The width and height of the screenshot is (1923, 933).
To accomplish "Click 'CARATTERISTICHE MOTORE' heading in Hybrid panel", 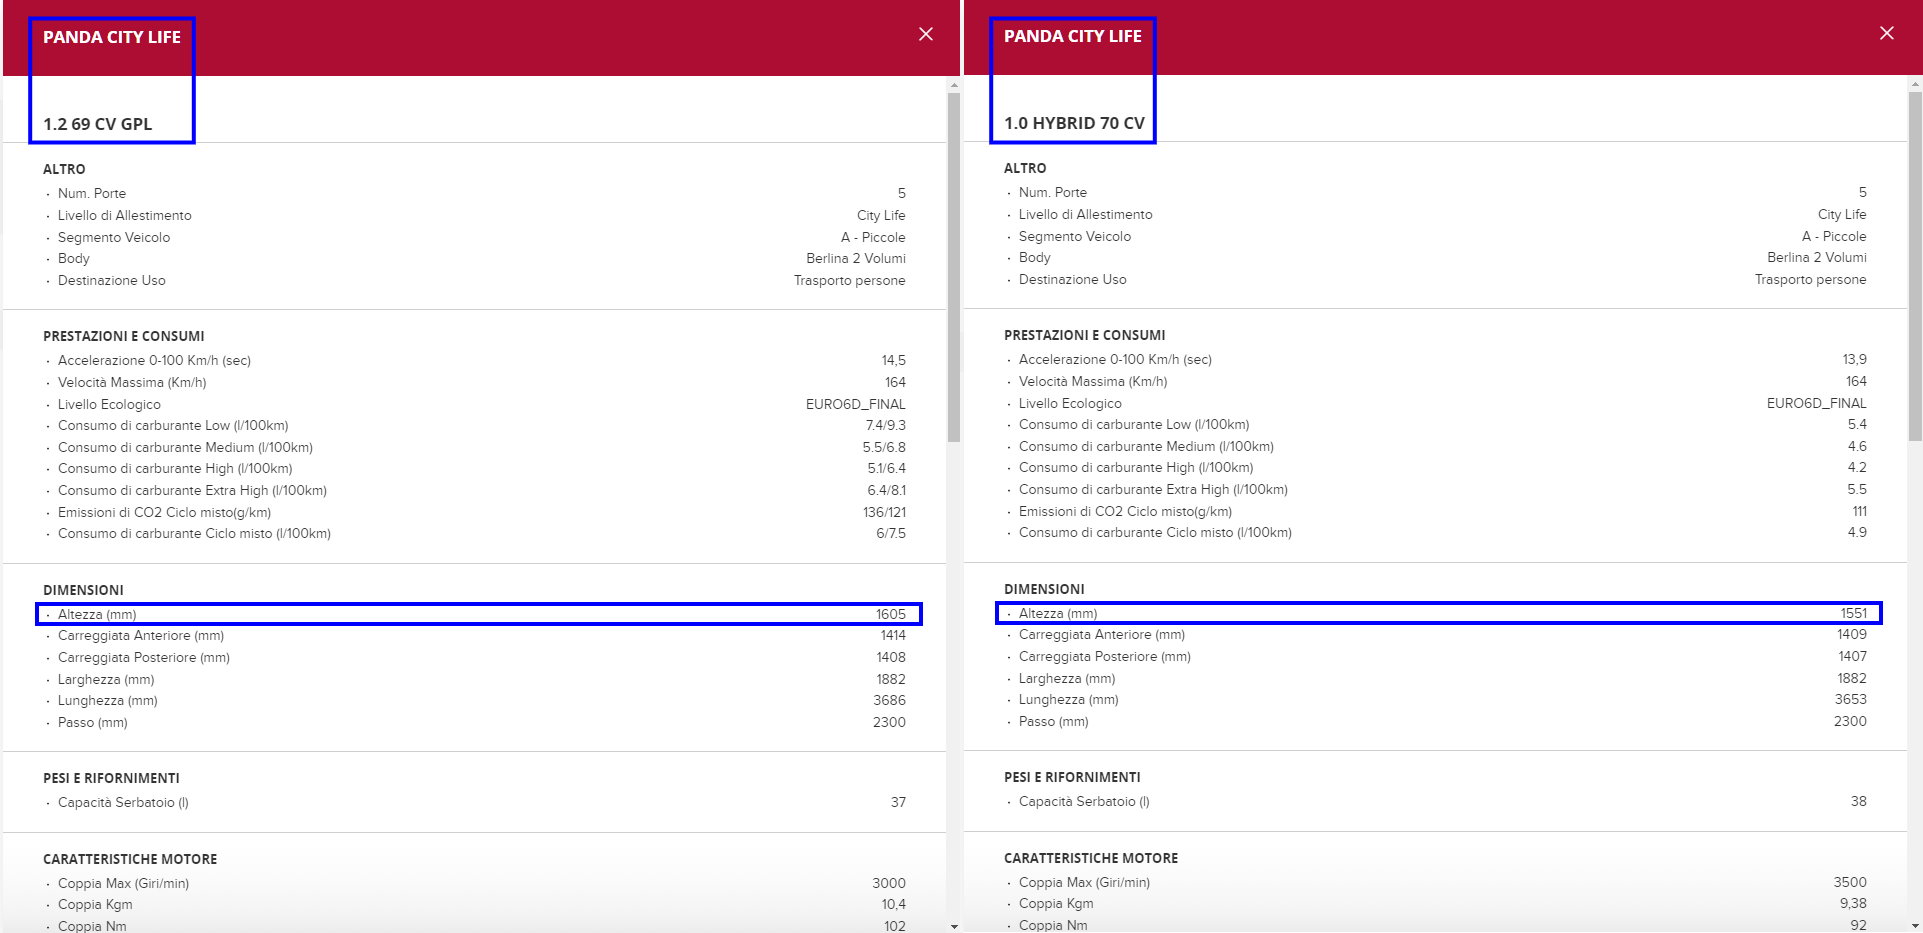I will [1091, 858].
